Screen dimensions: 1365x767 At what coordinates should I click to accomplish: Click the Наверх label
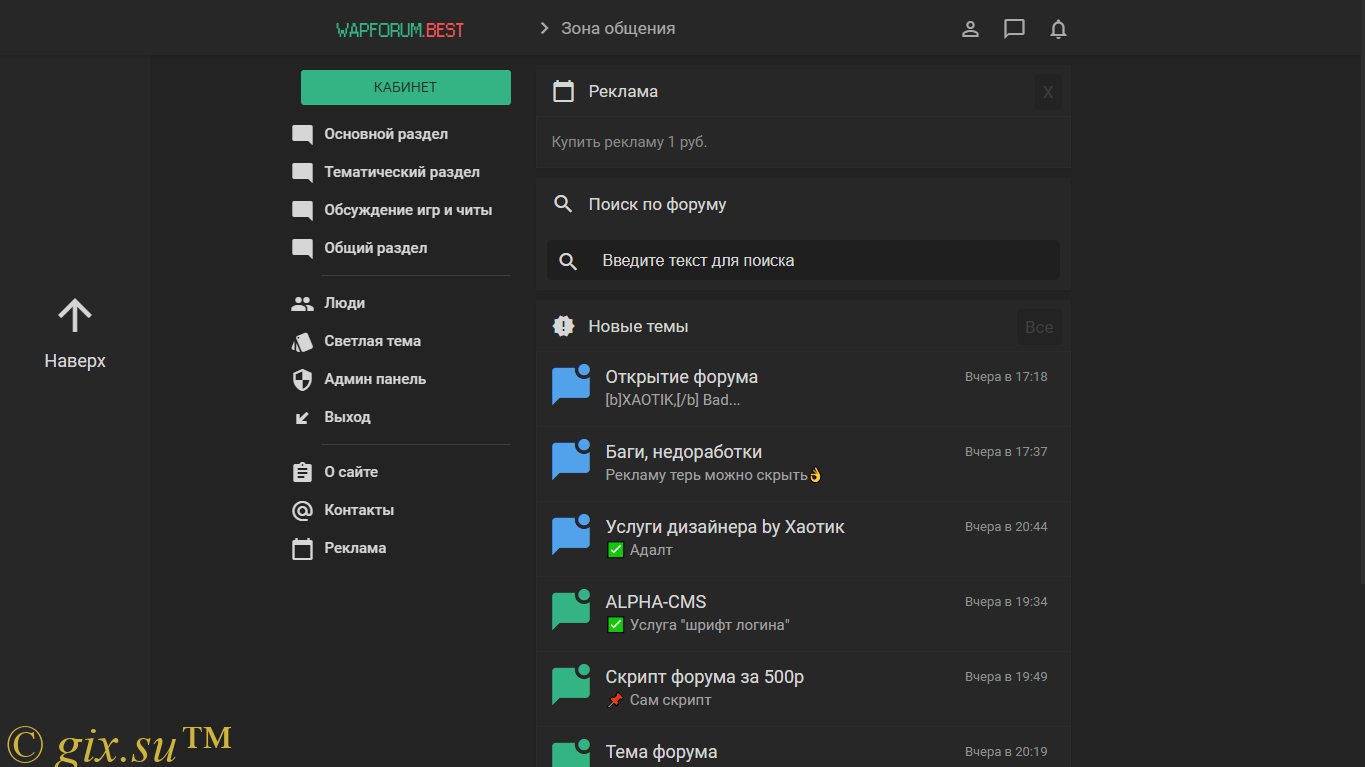75,361
